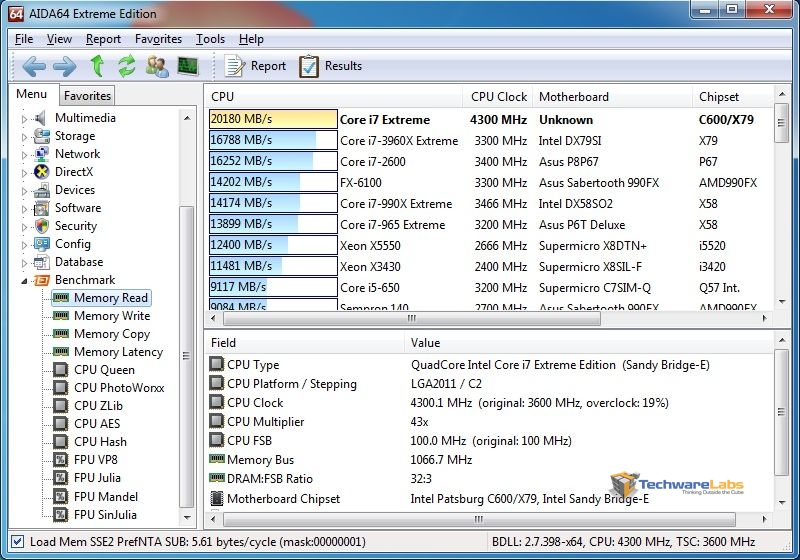Click the 12400 MB/s blue result bar

[x=273, y=245]
